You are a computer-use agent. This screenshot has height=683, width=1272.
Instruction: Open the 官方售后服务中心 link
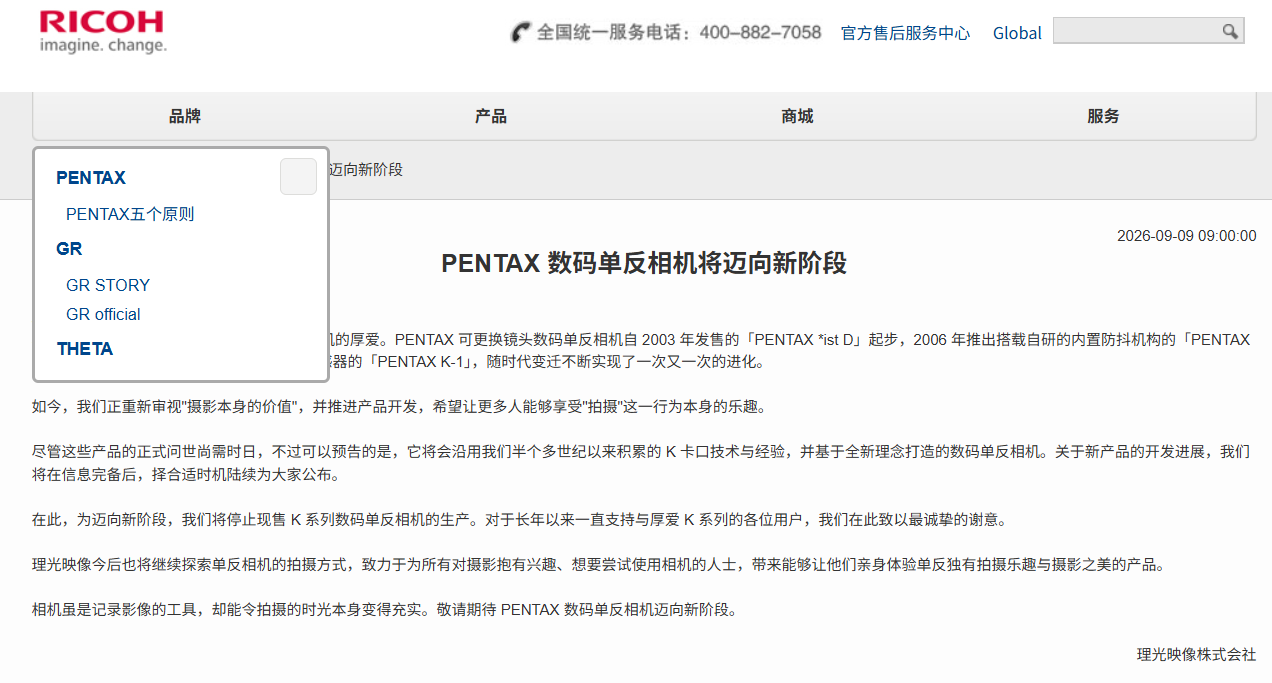point(905,33)
